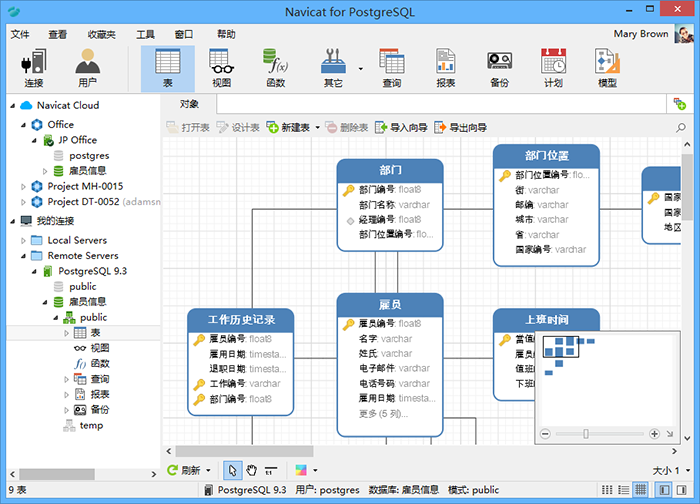Open the 大小 1 size dropdown
700x504 pixels.
point(671,471)
